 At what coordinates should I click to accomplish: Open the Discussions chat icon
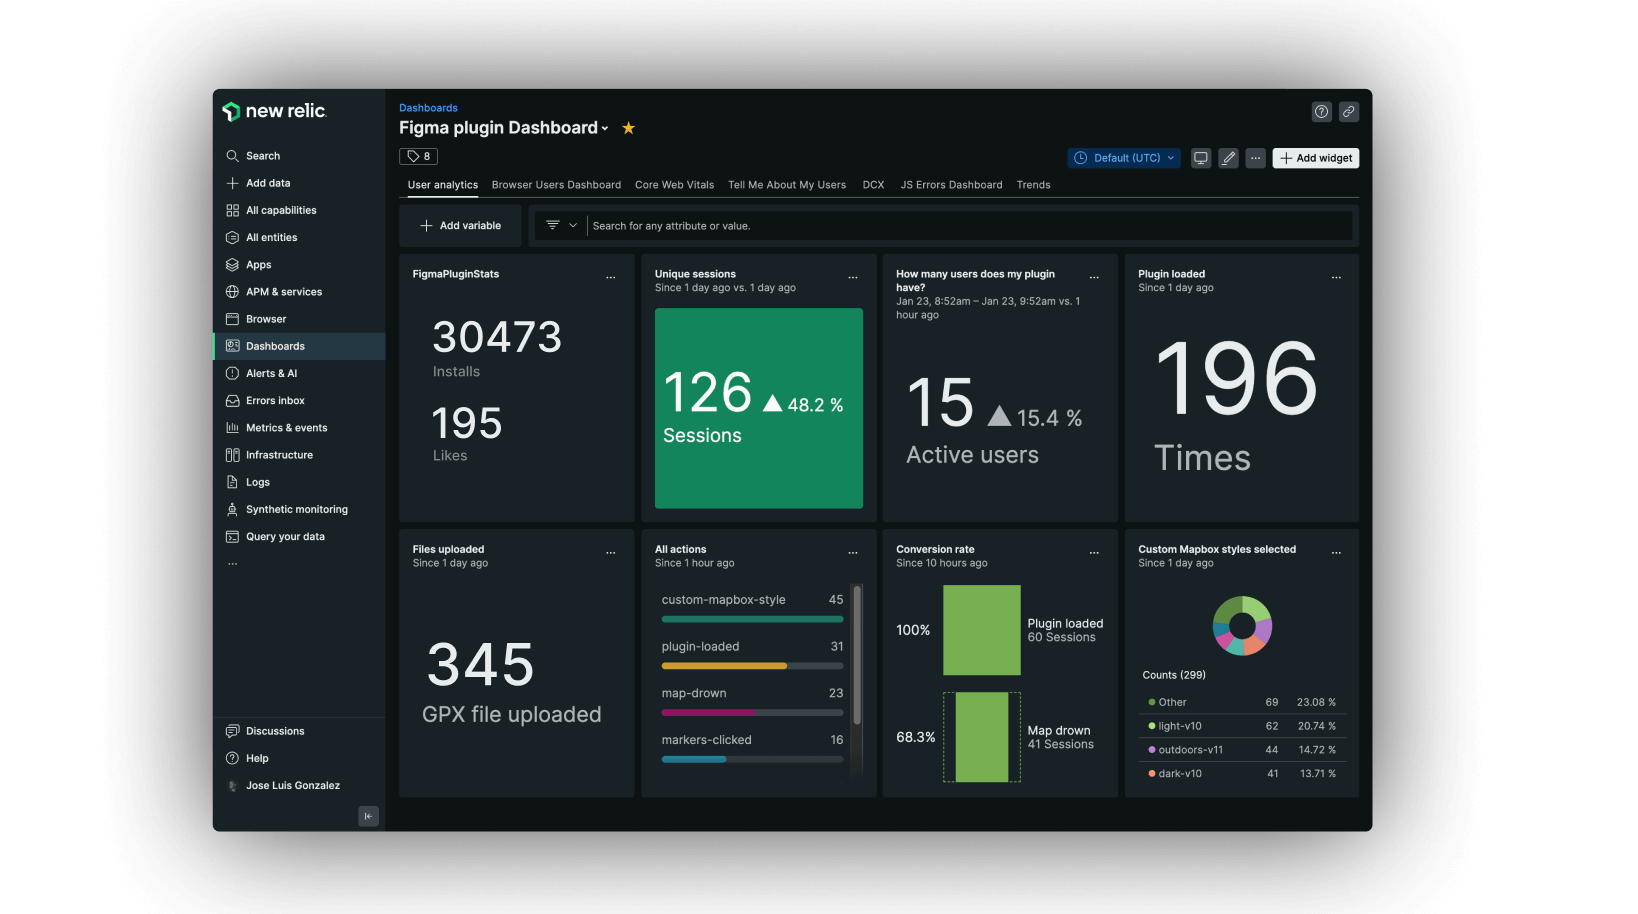(x=232, y=731)
